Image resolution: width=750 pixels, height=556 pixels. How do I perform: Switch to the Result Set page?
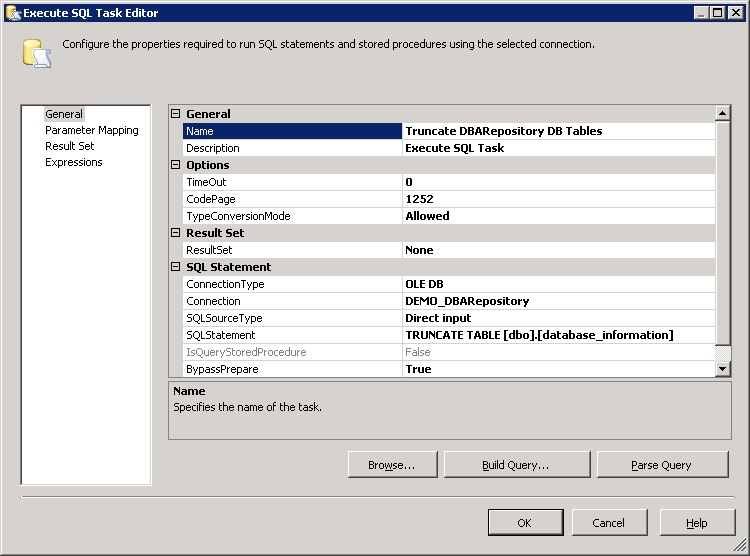click(x=69, y=146)
